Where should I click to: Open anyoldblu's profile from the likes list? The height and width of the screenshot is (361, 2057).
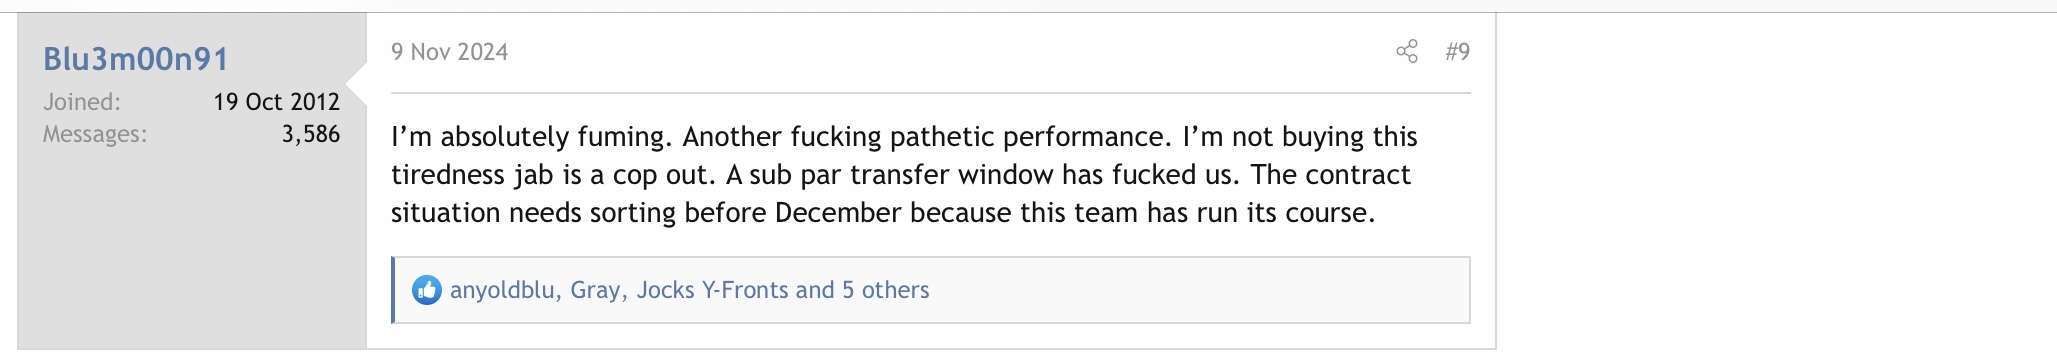(x=502, y=290)
